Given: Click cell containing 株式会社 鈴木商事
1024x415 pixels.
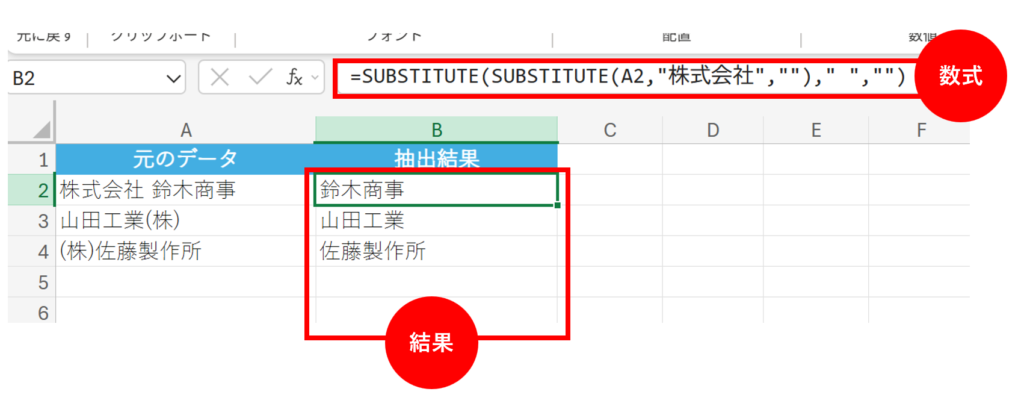Looking at the screenshot, I should pos(185,189).
